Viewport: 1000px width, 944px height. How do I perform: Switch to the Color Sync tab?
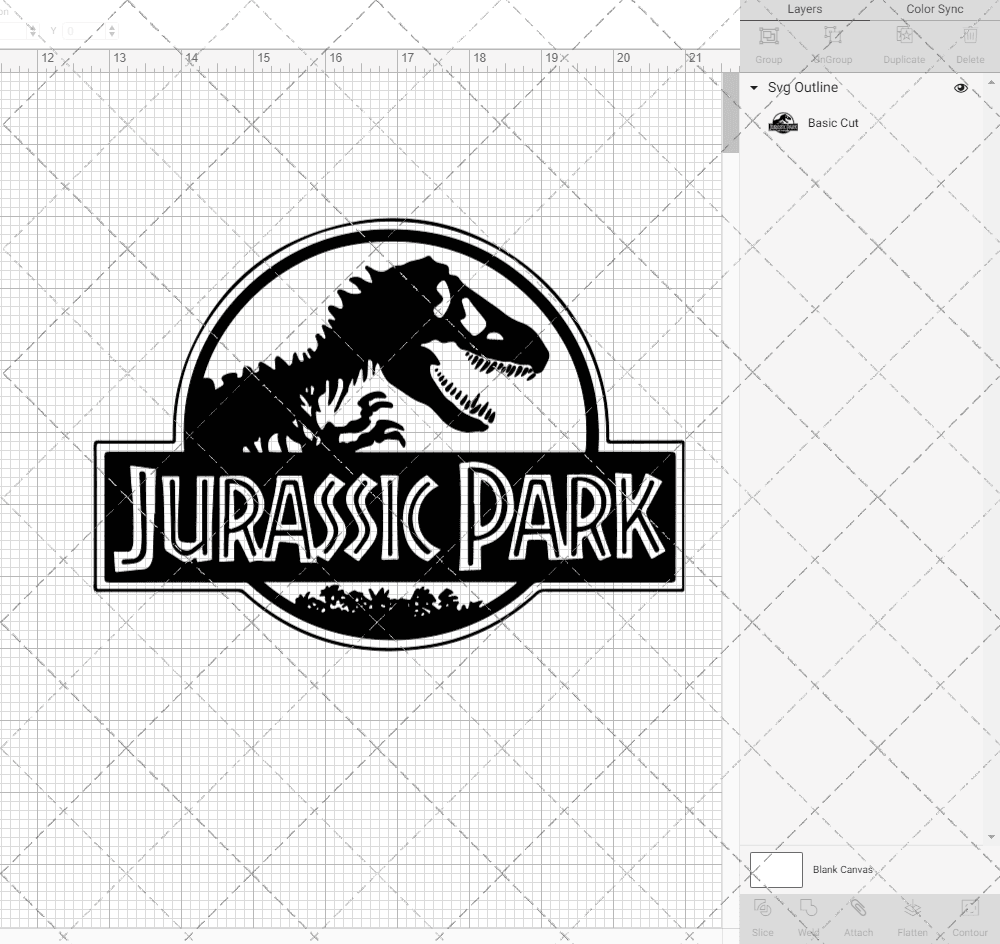click(934, 9)
